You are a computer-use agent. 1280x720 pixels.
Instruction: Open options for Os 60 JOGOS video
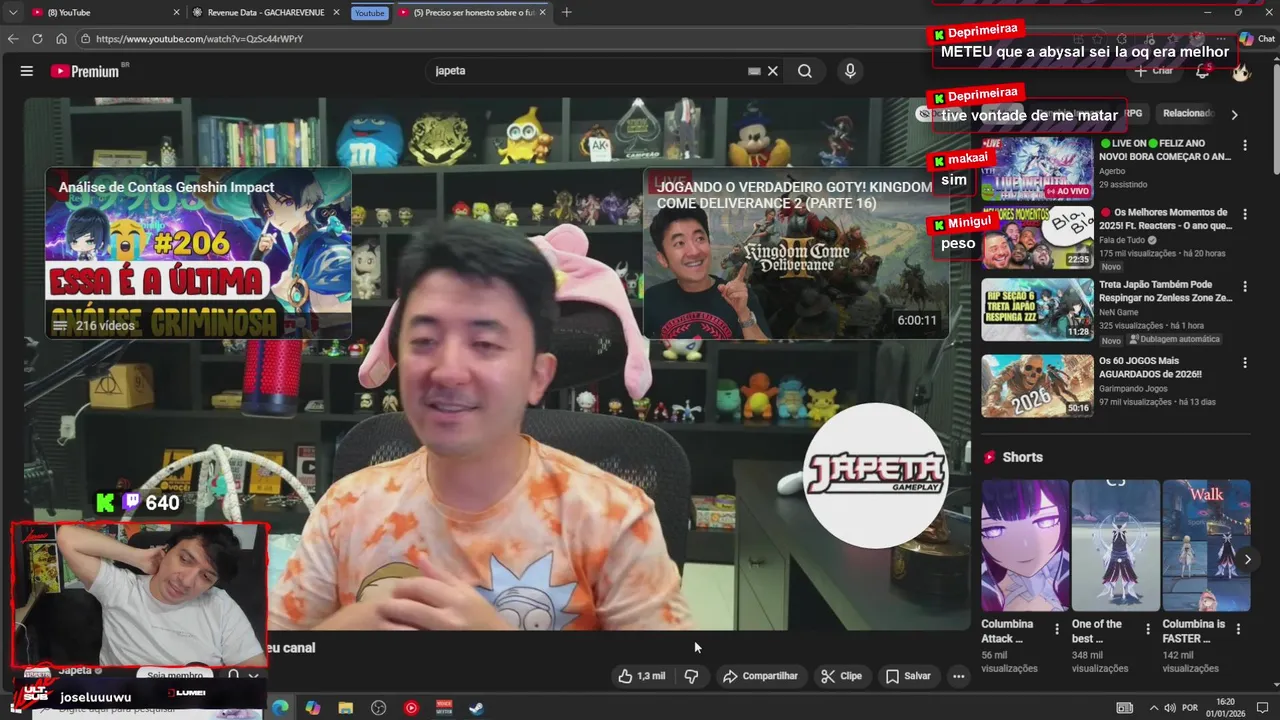coord(1245,362)
